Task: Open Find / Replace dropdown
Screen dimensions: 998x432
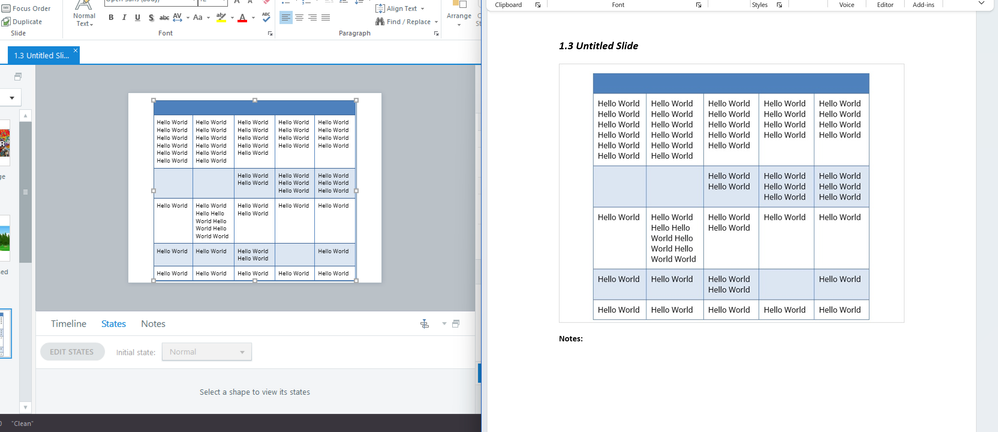Action: (407, 22)
